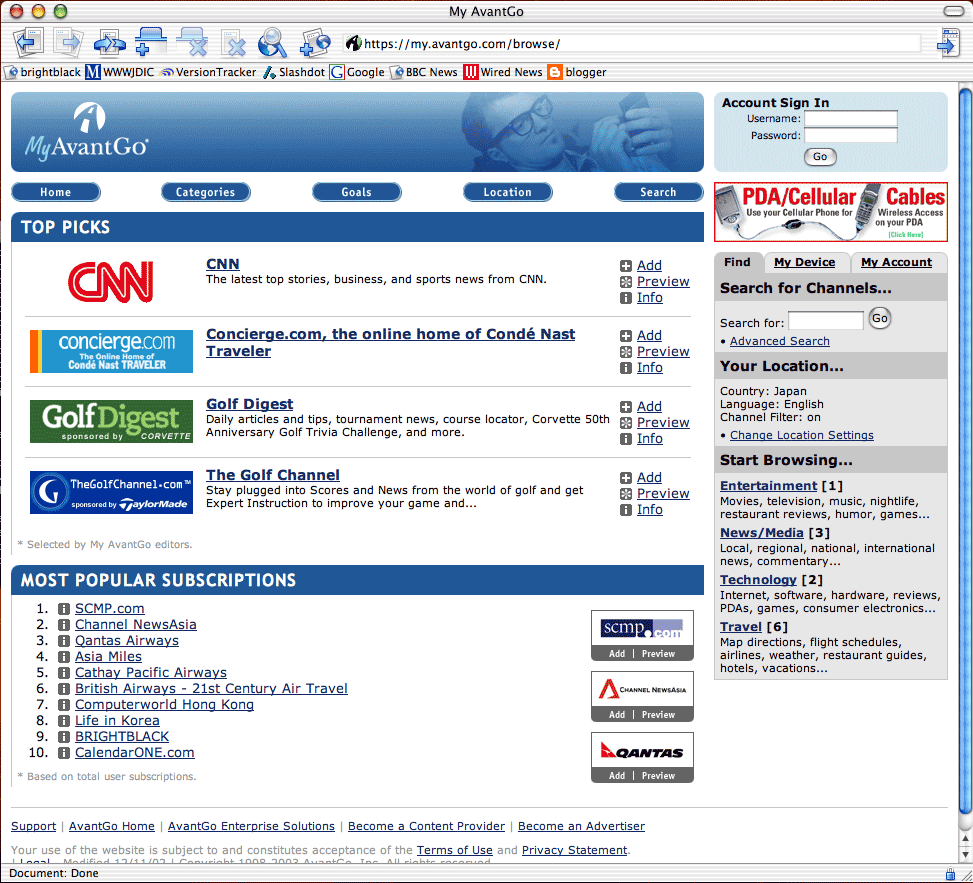Open the Search navigation button
The width and height of the screenshot is (973, 883).
tap(658, 192)
